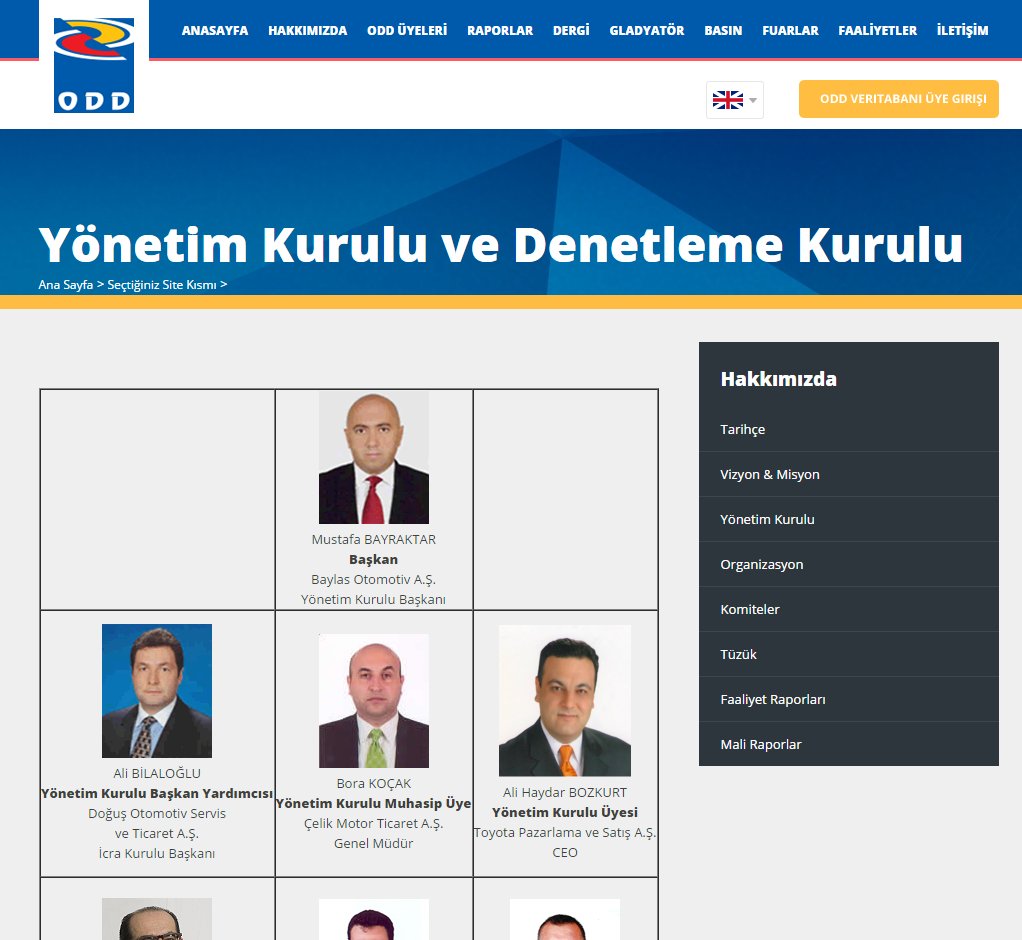Click Ali BİLALOĞLU's photo
Image resolution: width=1022 pixels, height=940 pixels.
pyautogui.click(x=156, y=691)
